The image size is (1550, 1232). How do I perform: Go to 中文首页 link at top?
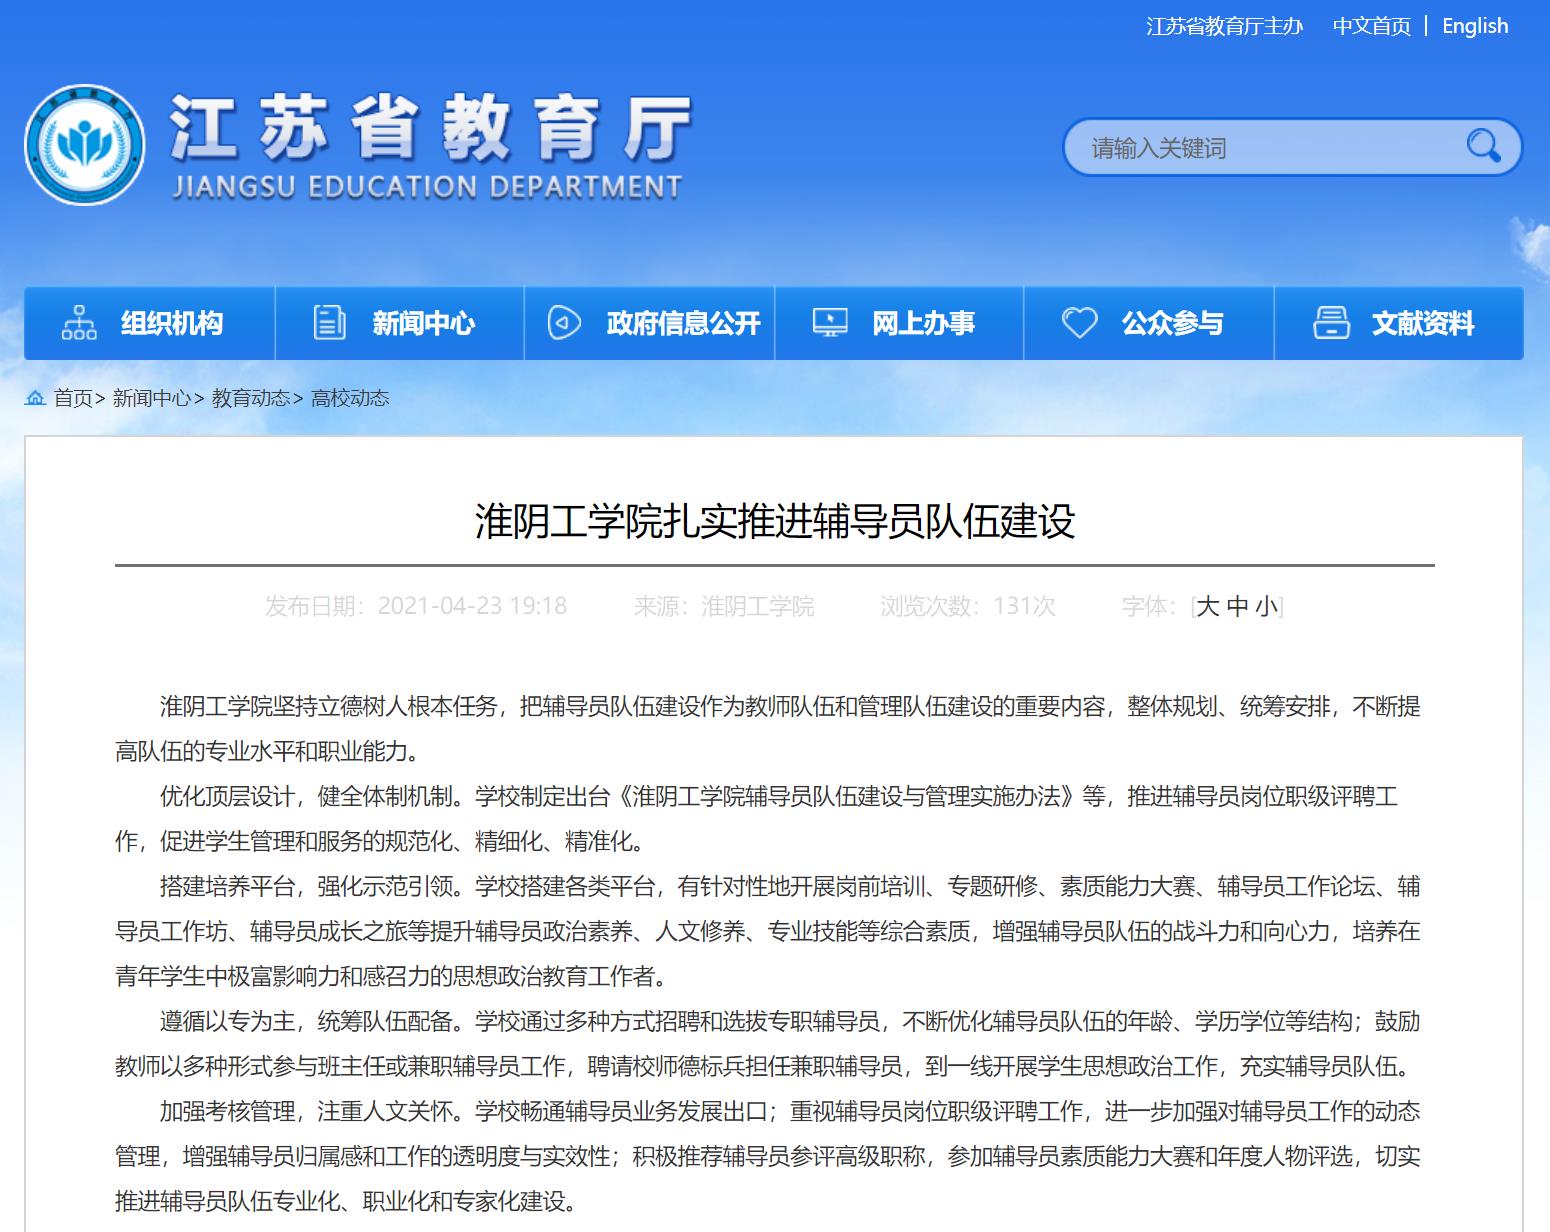click(x=1371, y=26)
